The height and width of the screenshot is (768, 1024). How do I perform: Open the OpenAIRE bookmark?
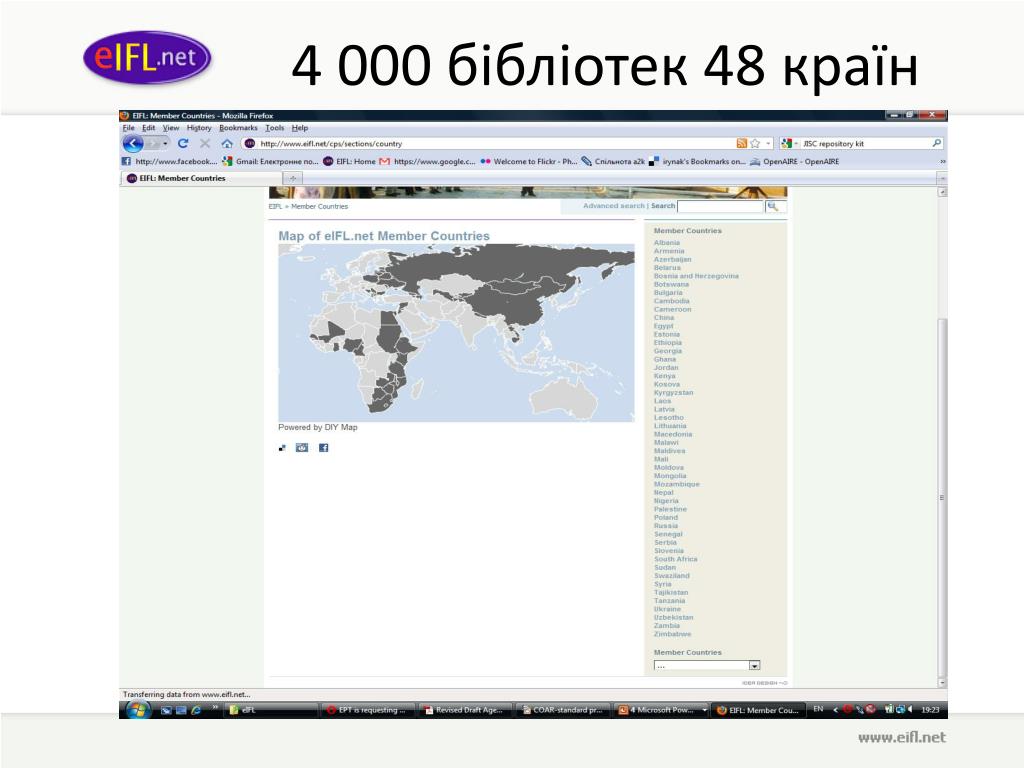(x=794, y=161)
